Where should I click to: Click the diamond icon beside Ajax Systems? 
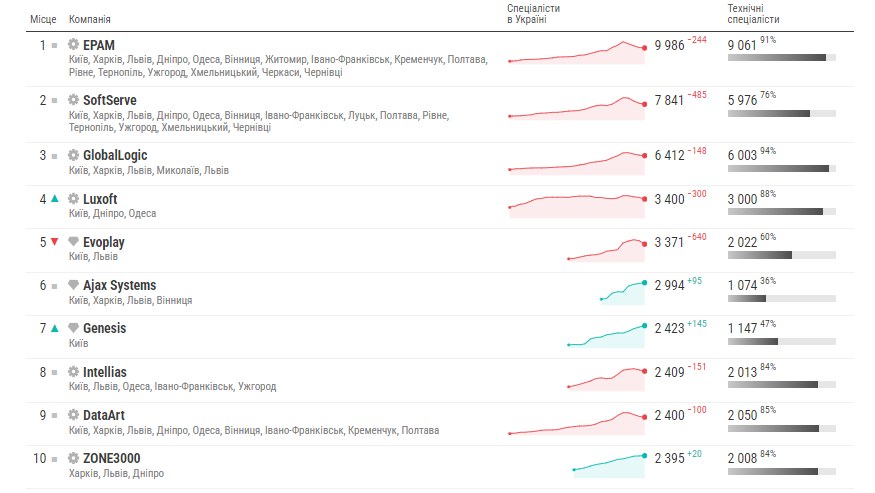[73, 284]
